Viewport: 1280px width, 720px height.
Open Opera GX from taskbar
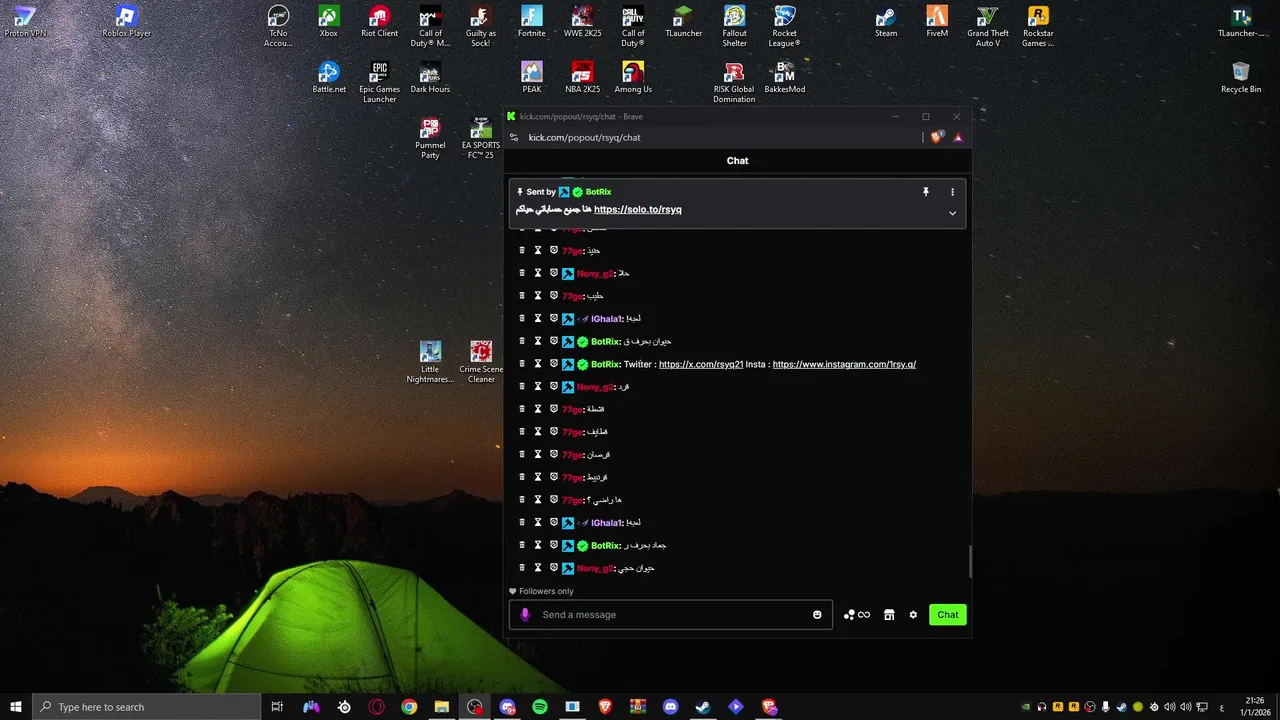pos(376,707)
